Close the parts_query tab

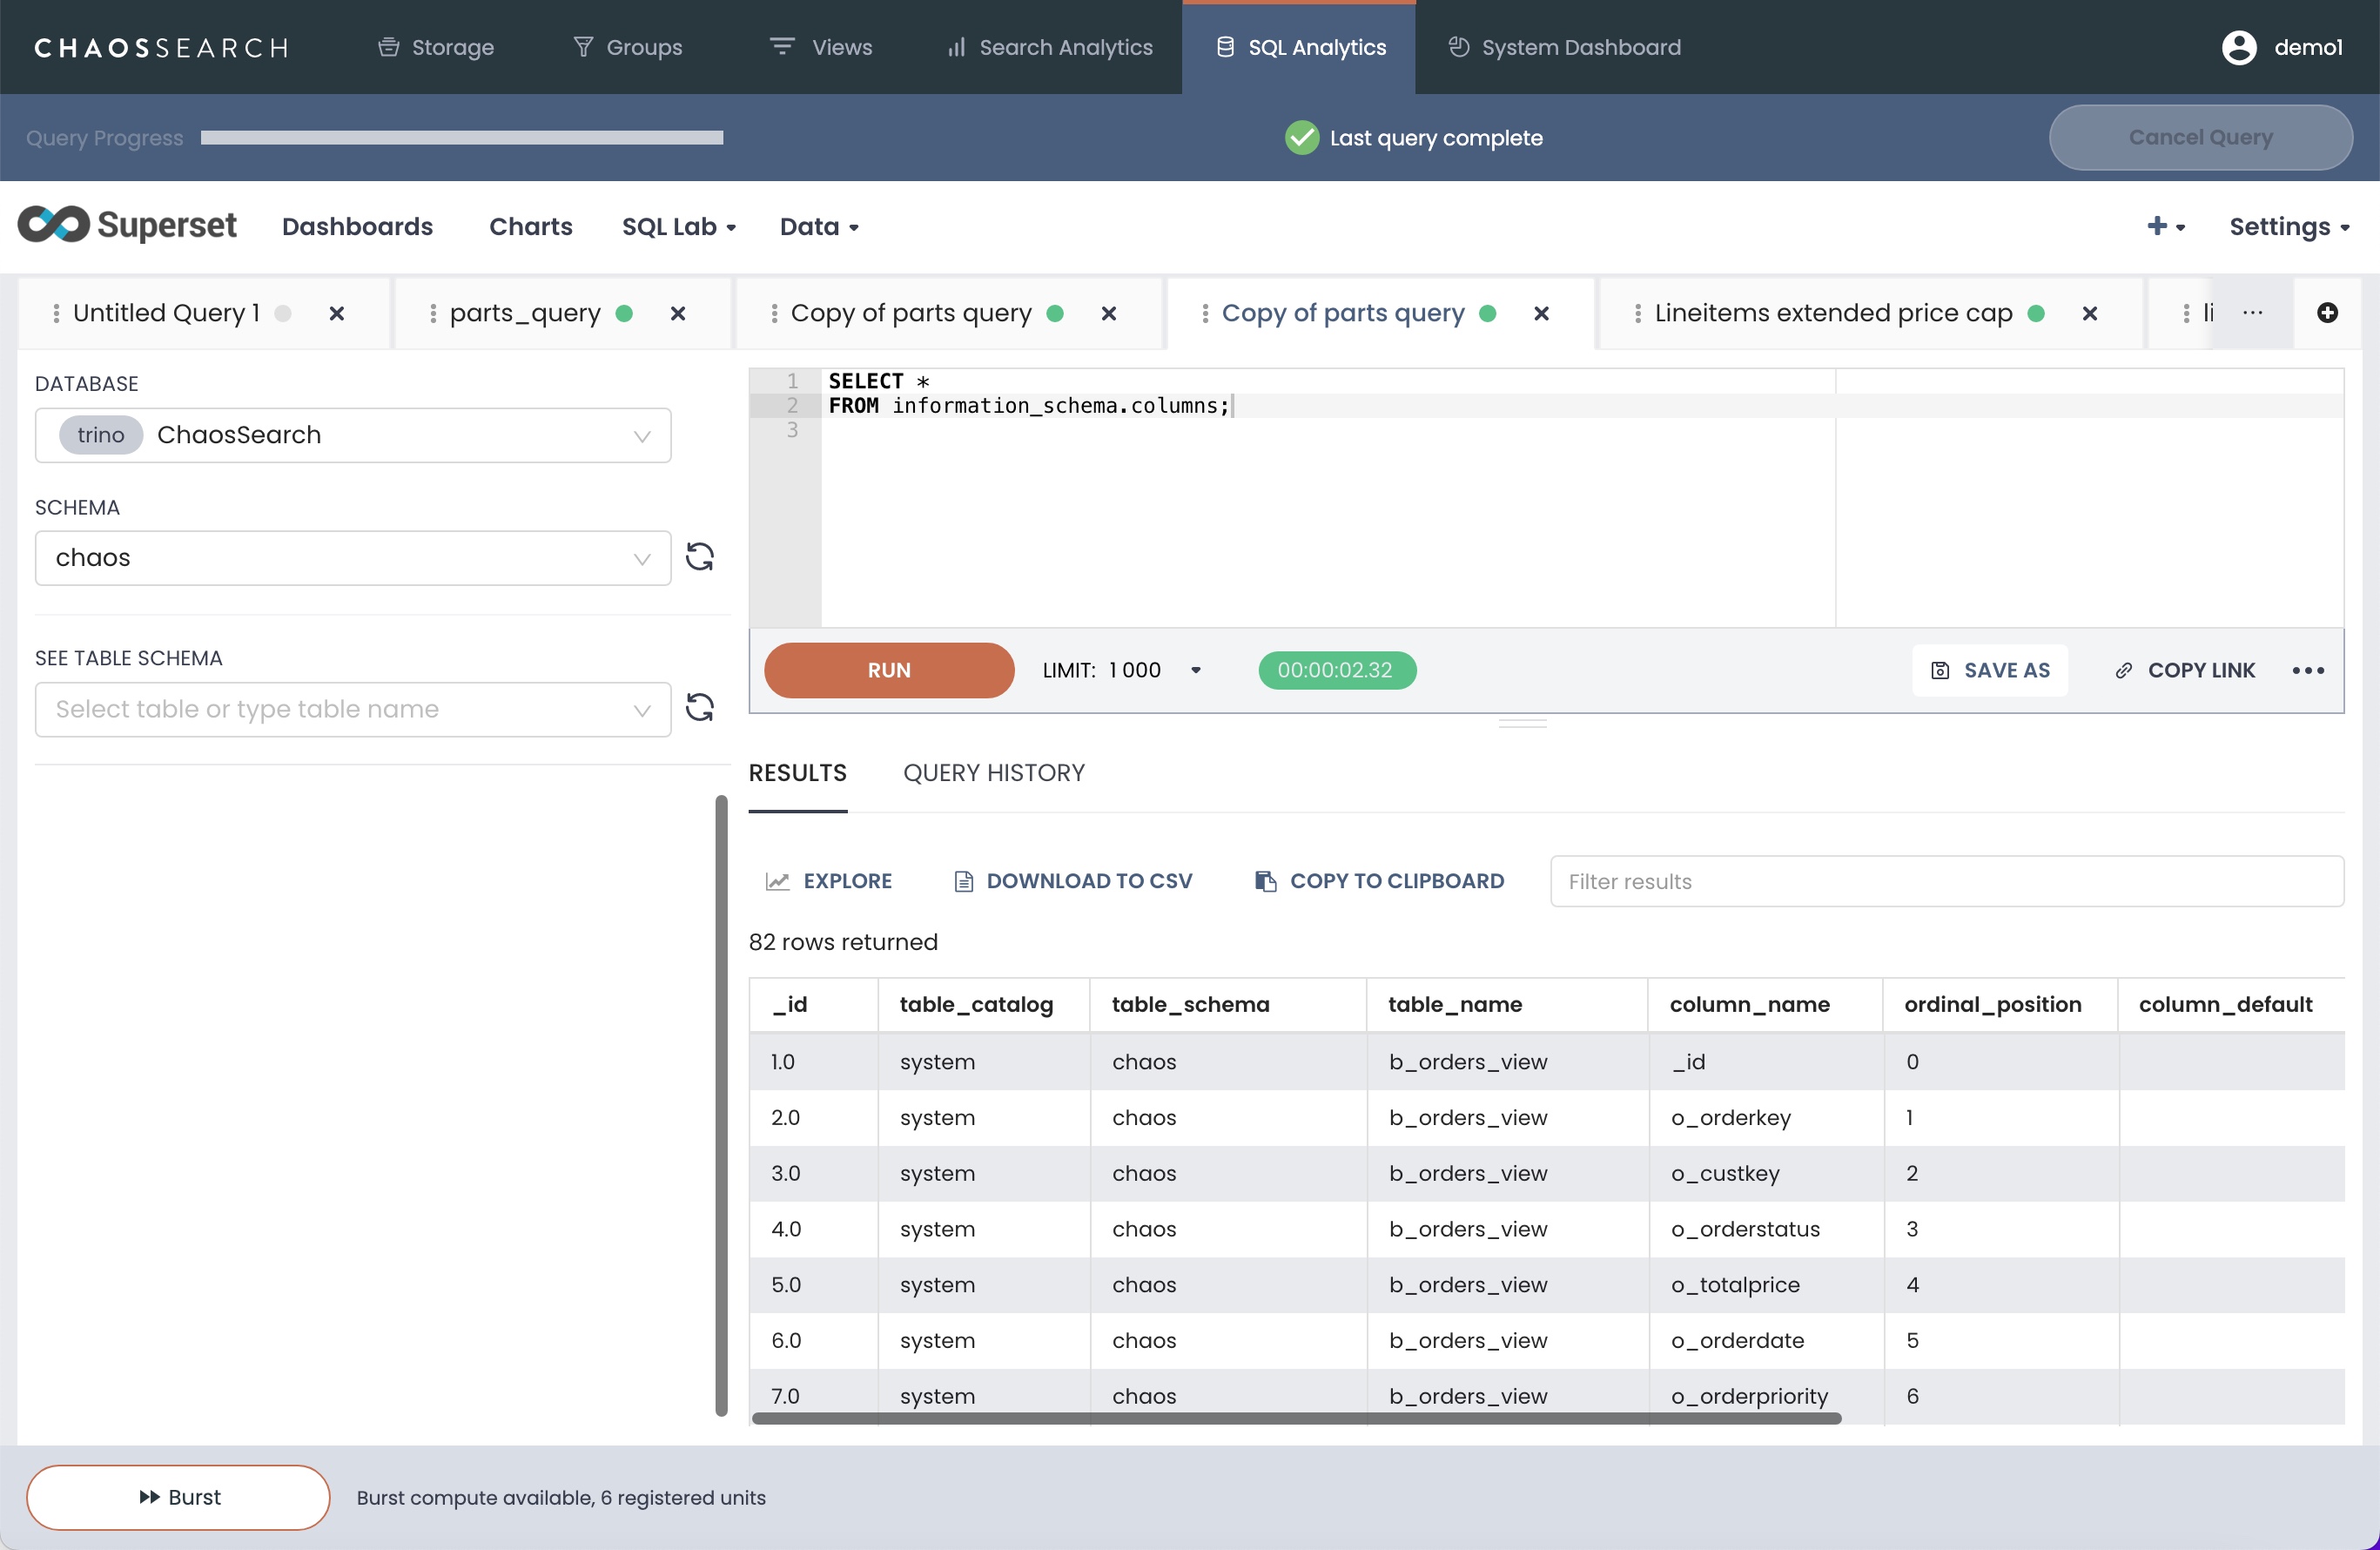point(678,314)
